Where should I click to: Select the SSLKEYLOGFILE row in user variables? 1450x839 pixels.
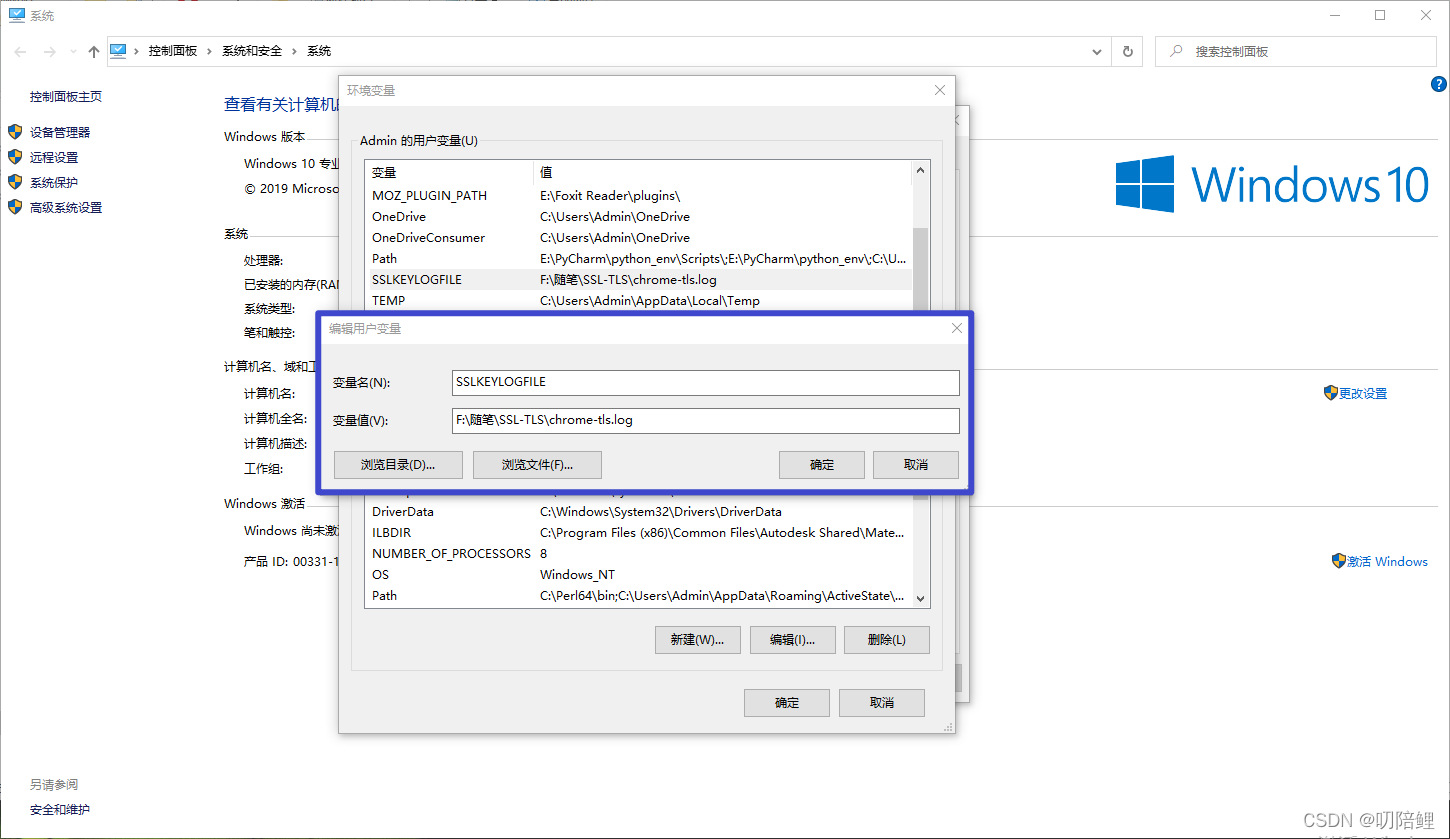[x=638, y=280]
